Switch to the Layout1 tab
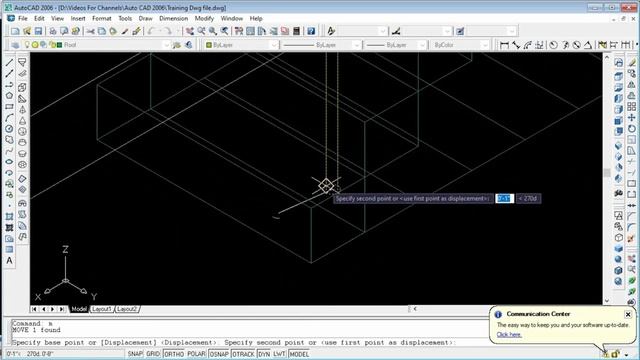640x360 pixels. pos(102,309)
